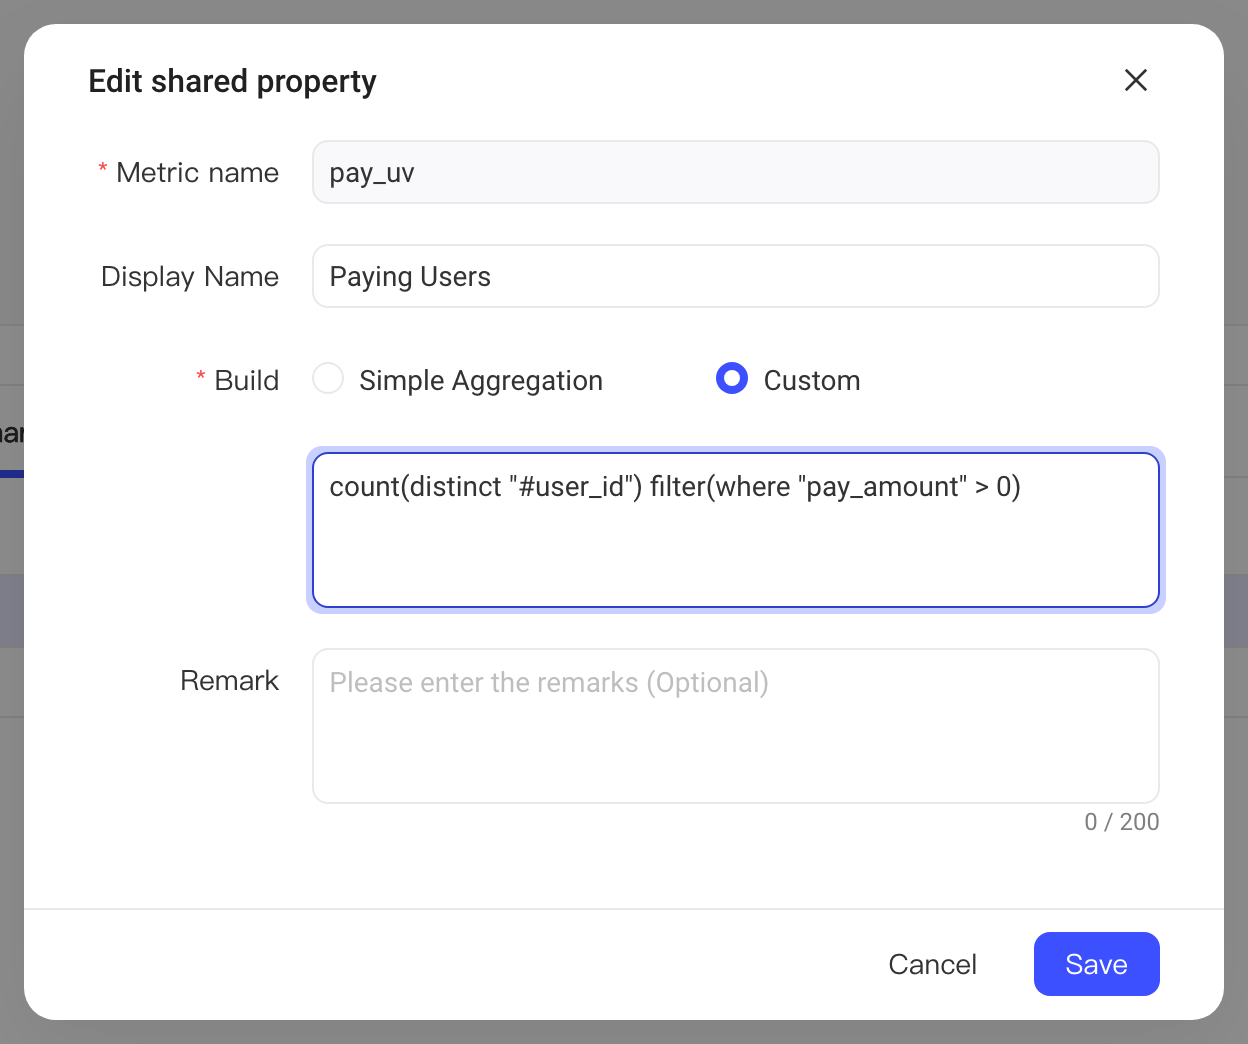
Task: Click the Metric name label
Action: [x=198, y=172]
